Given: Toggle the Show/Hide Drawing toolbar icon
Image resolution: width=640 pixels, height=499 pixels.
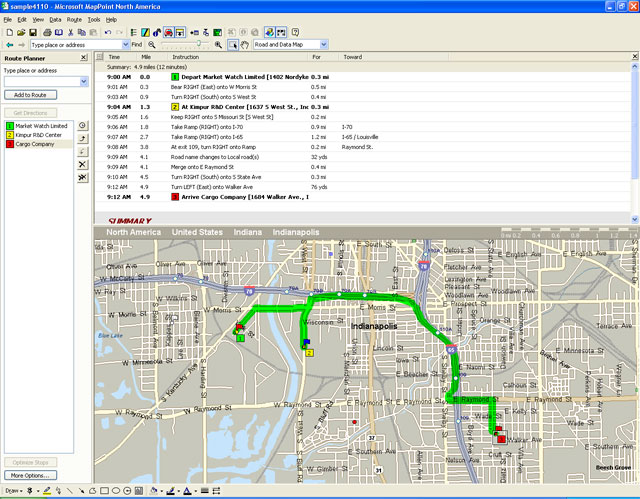Looking at the screenshot, I should (269, 32).
